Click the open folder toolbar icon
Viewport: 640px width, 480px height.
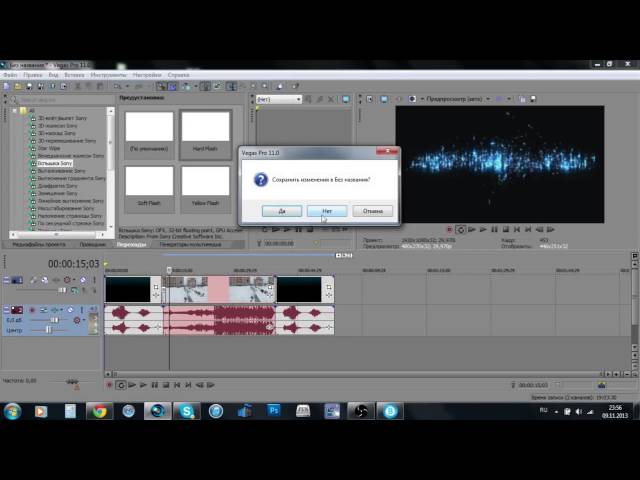18,86
